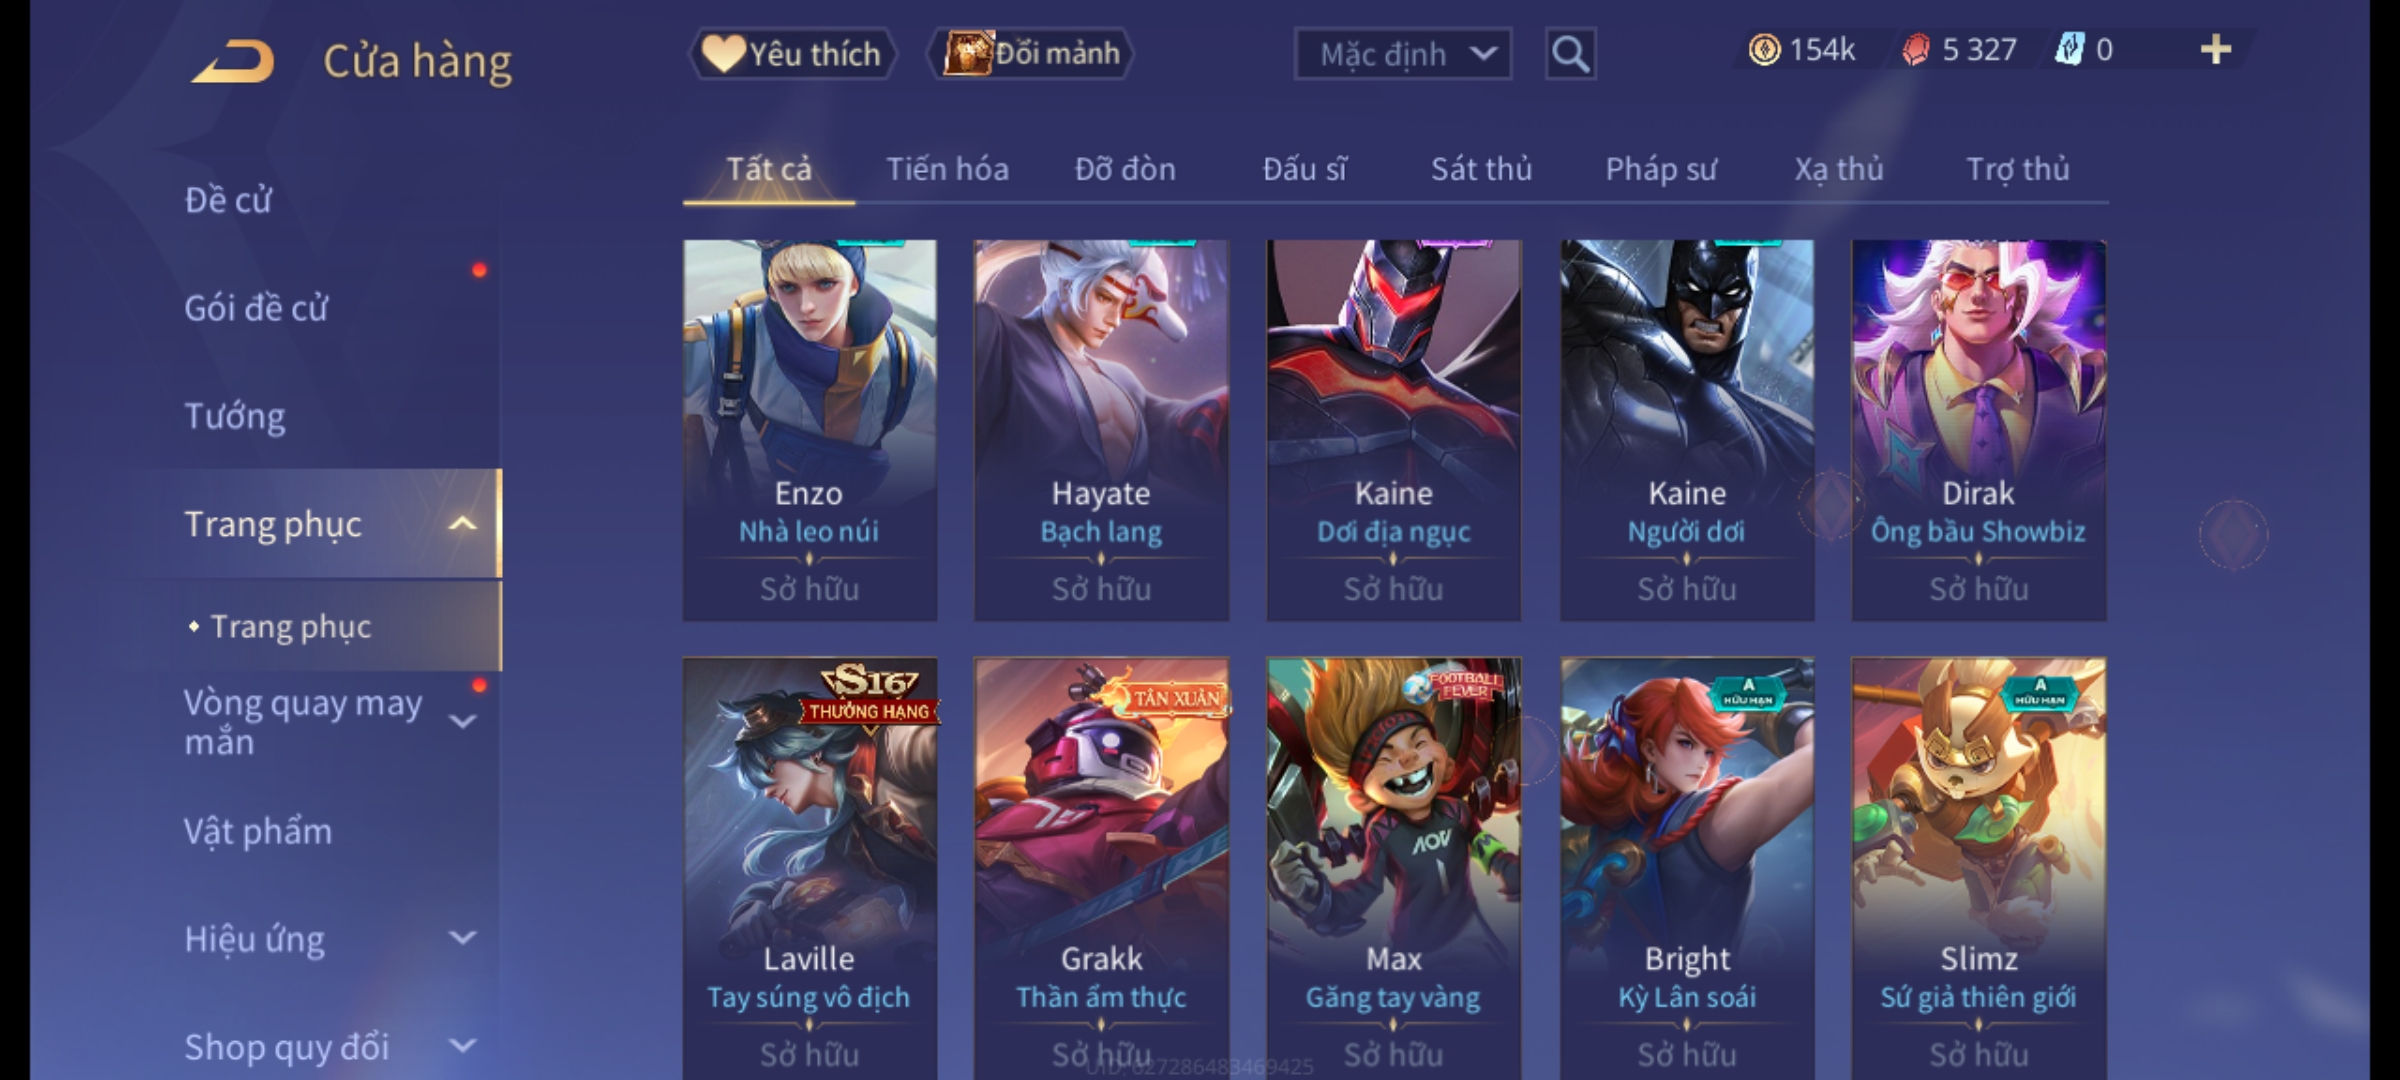Image resolution: width=2400 pixels, height=1080 pixels.
Task: Open the Tướng sidebar menu
Action: 235,416
